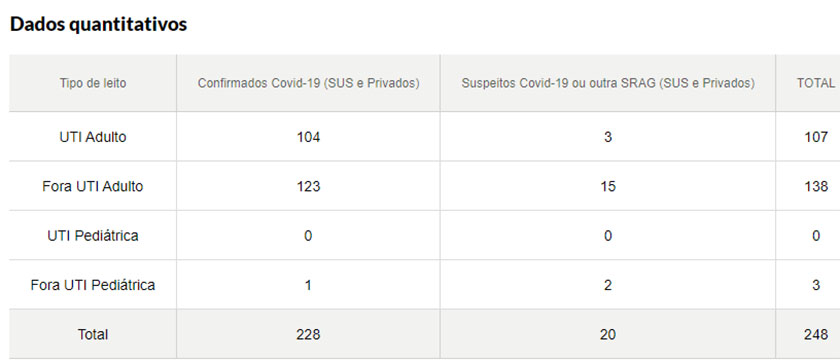This screenshot has height=361, width=840.
Task: Select the suspected value 15 cell
Action: (x=608, y=186)
